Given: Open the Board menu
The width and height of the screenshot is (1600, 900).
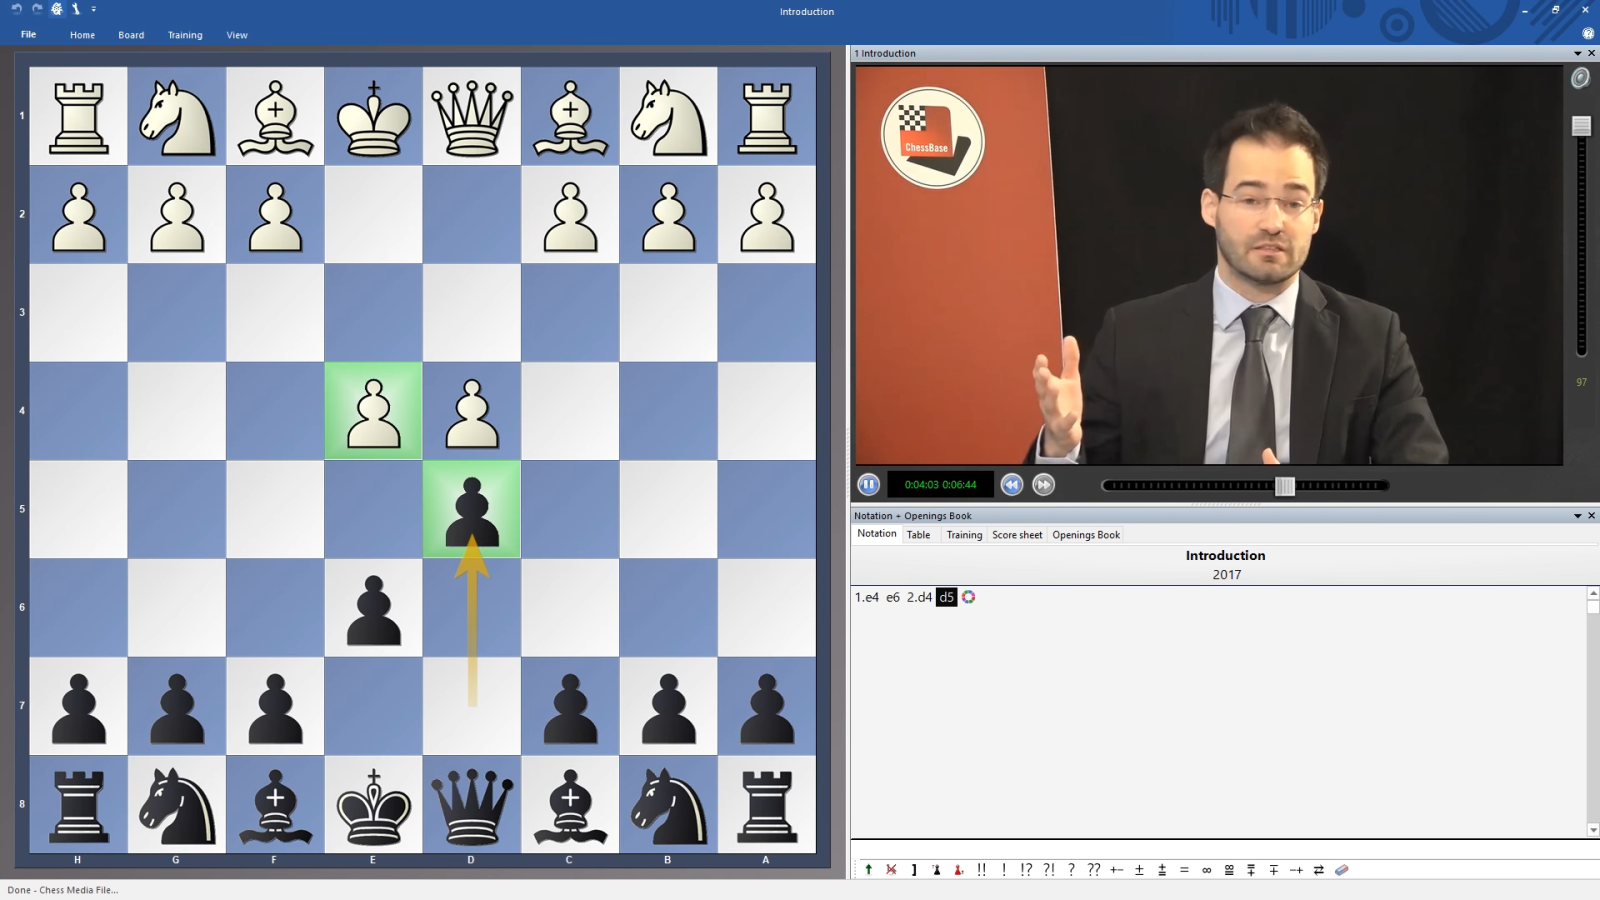Looking at the screenshot, I should 131,35.
